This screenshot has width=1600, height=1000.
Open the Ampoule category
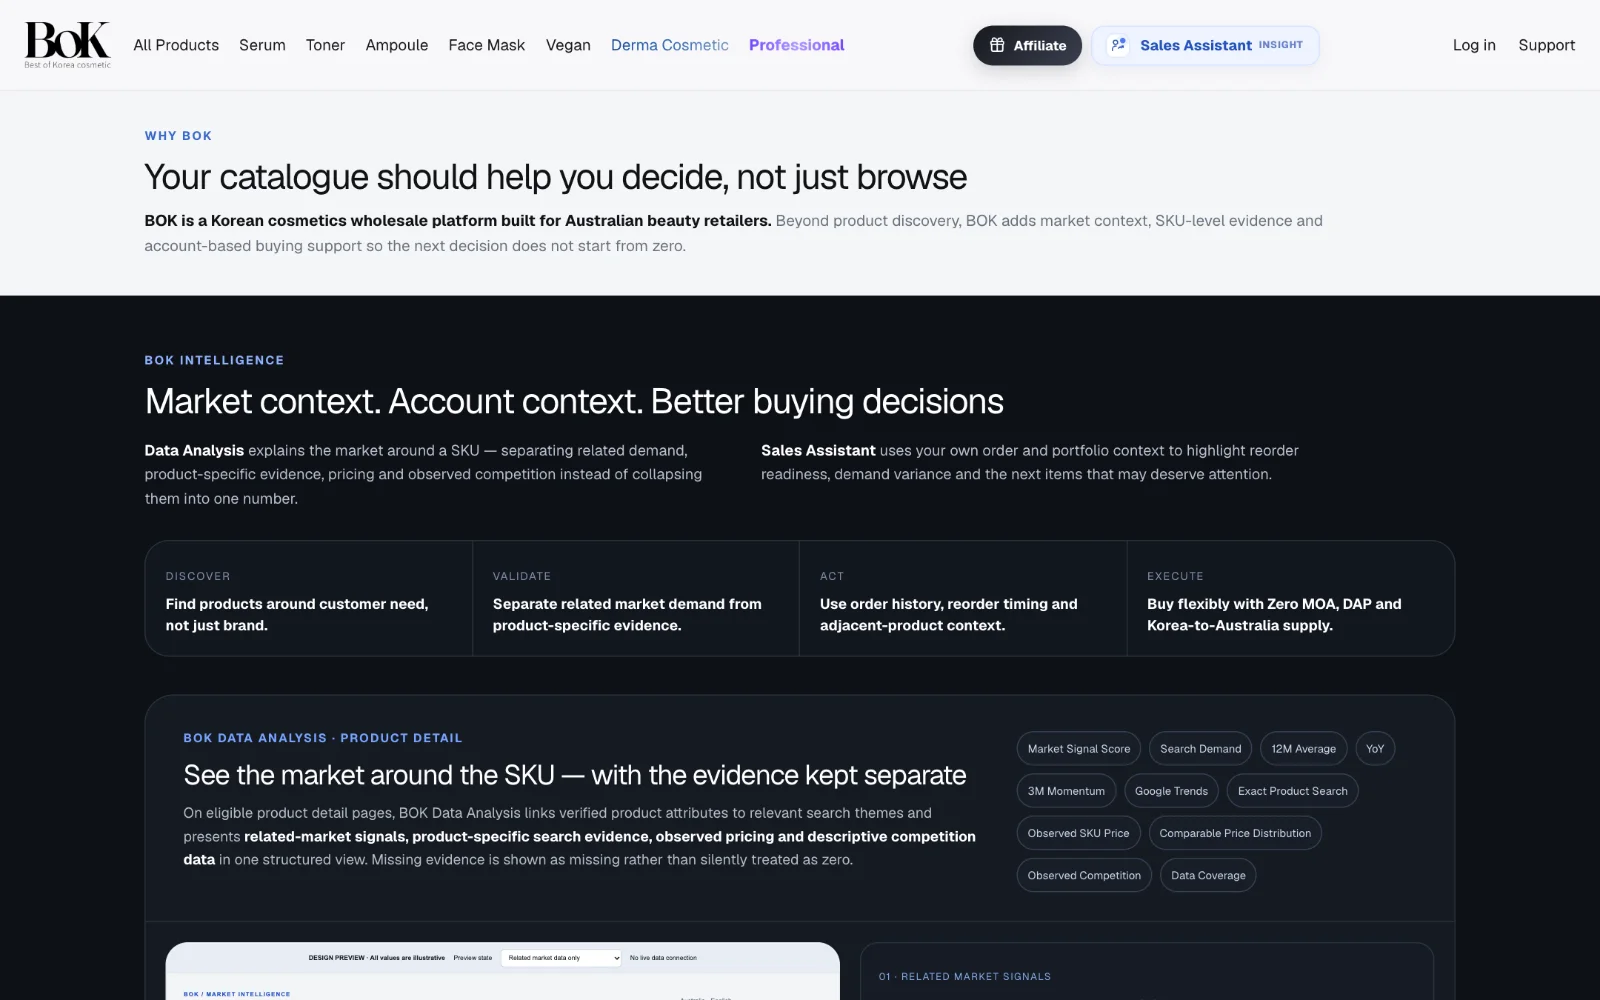click(397, 45)
